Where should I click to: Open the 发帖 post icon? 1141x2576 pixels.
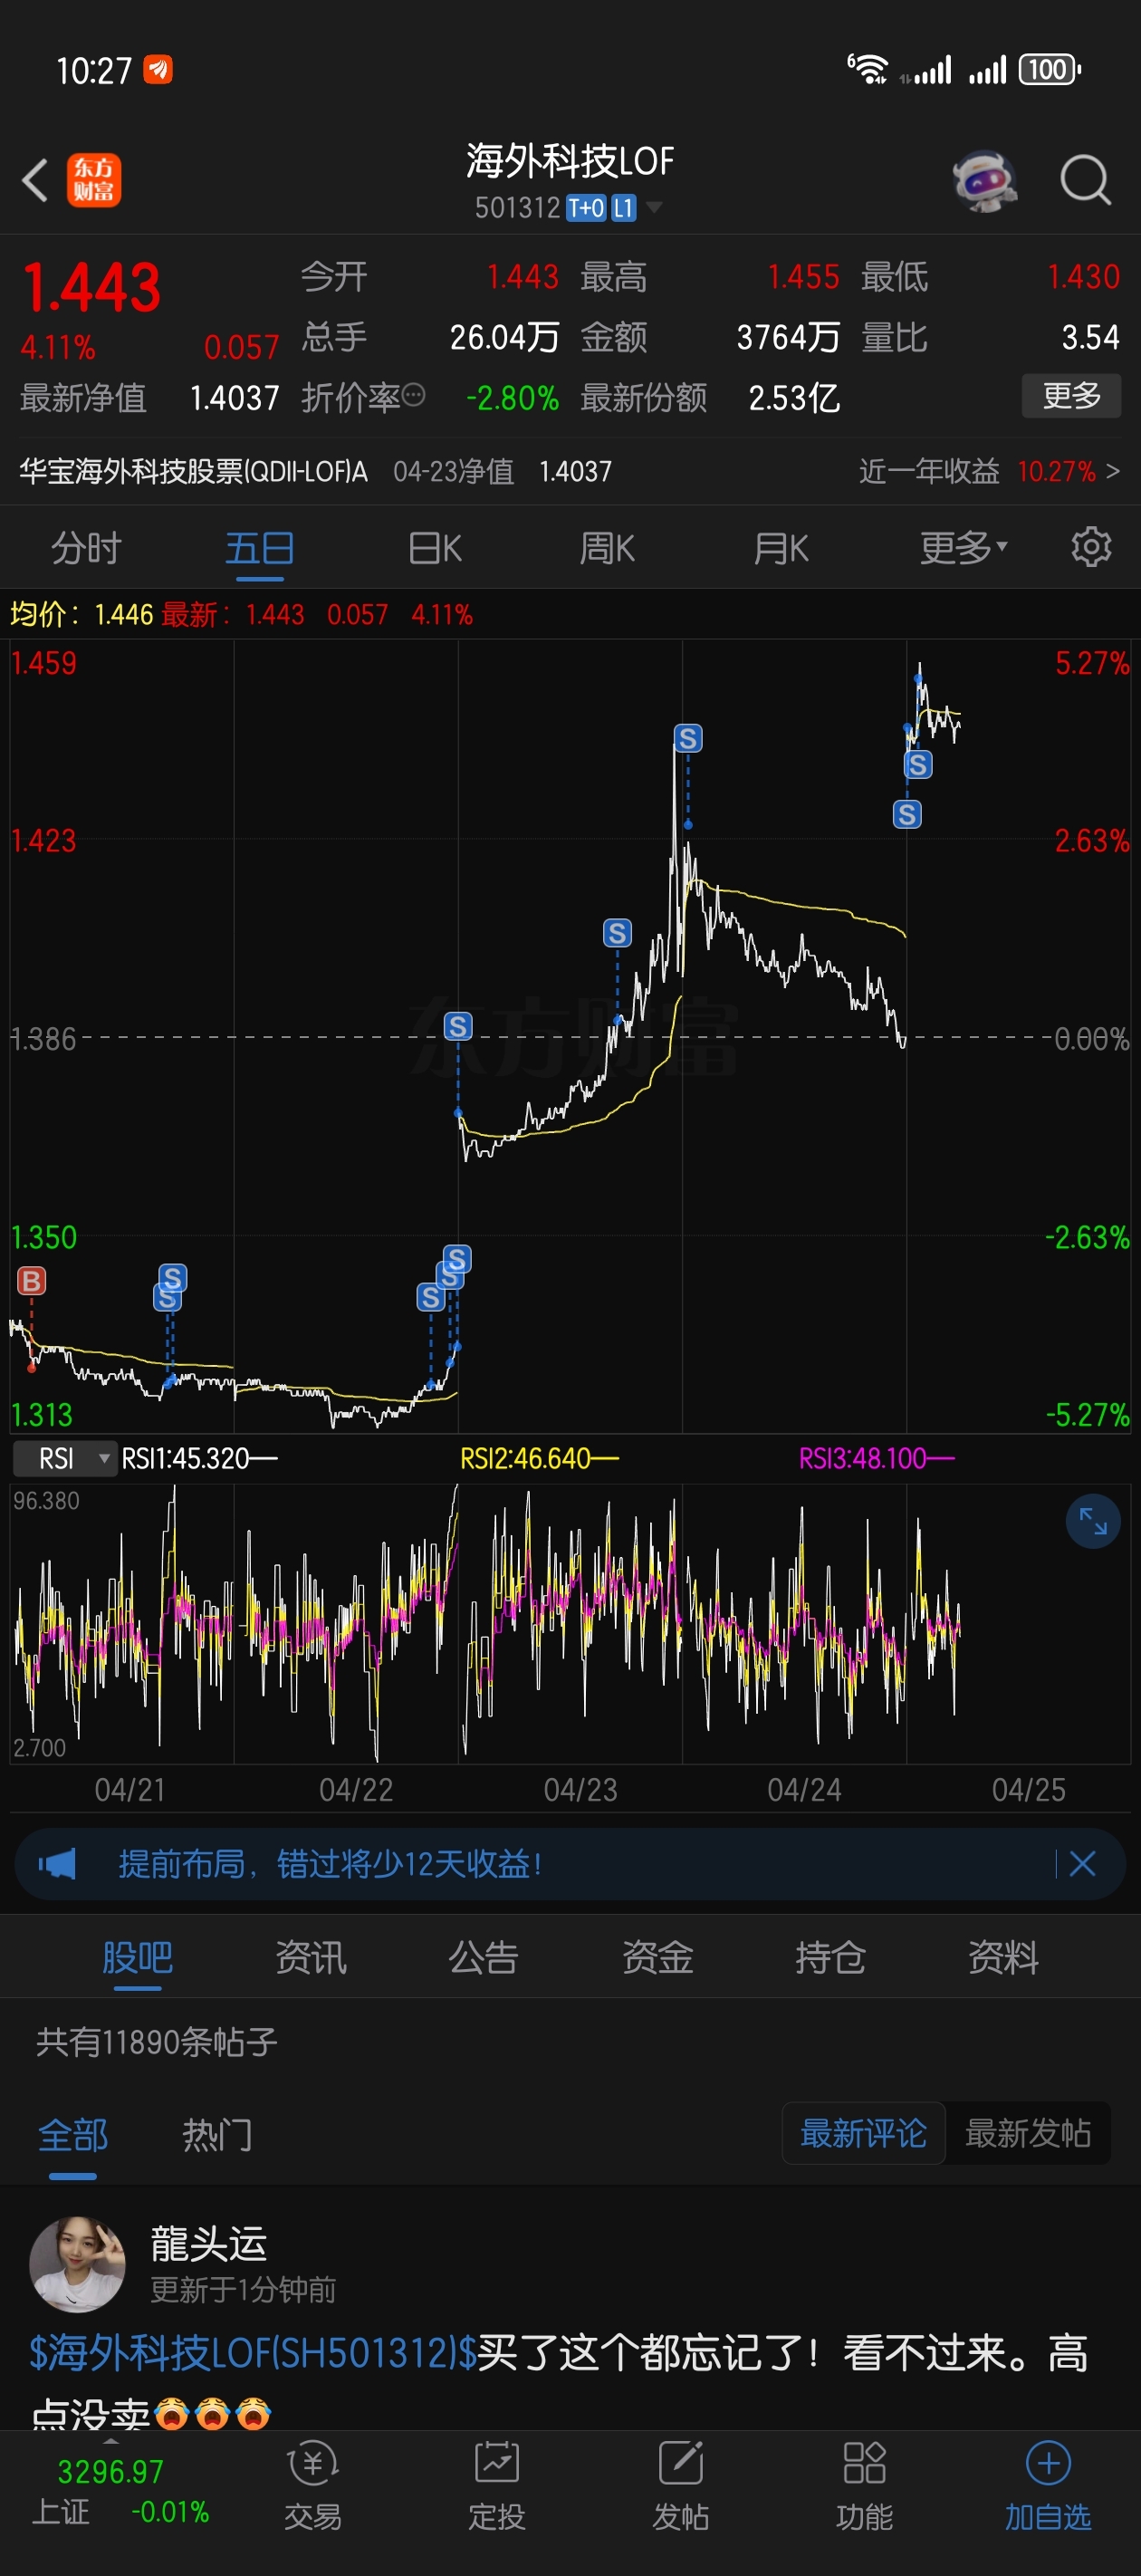[x=681, y=2485]
